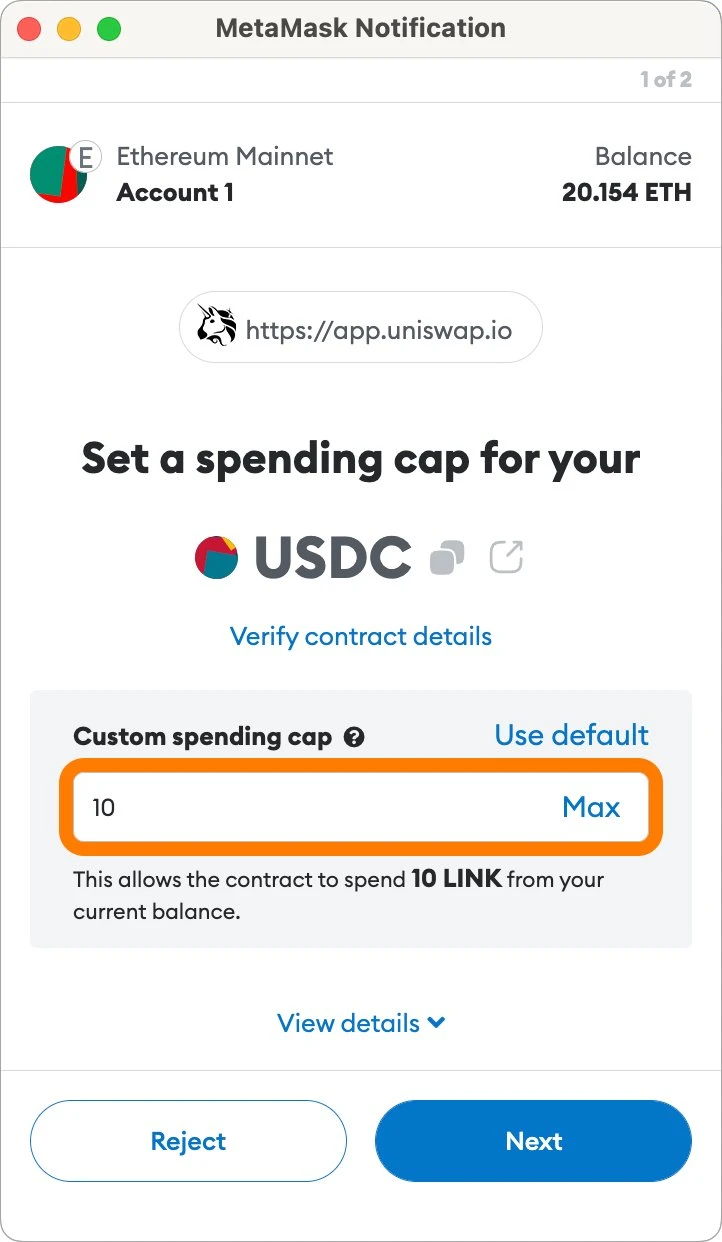Click the 1 of 2 request counter
The width and height of the screenshot is (722, 1242).
click(666, 79)
